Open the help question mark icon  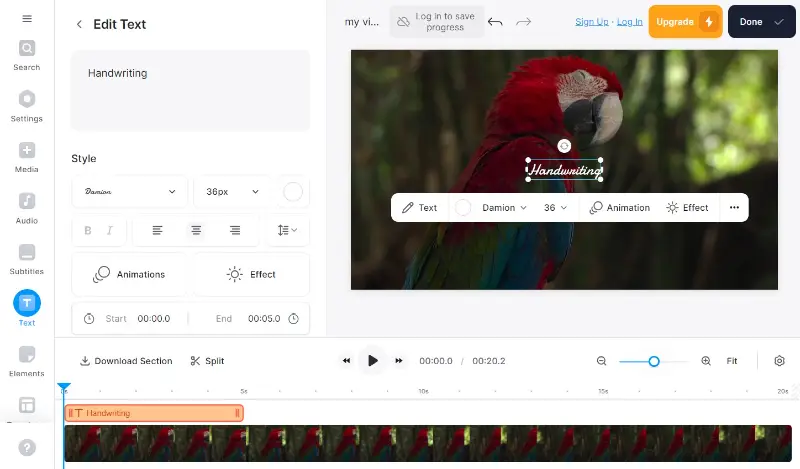tap(27, 448)
